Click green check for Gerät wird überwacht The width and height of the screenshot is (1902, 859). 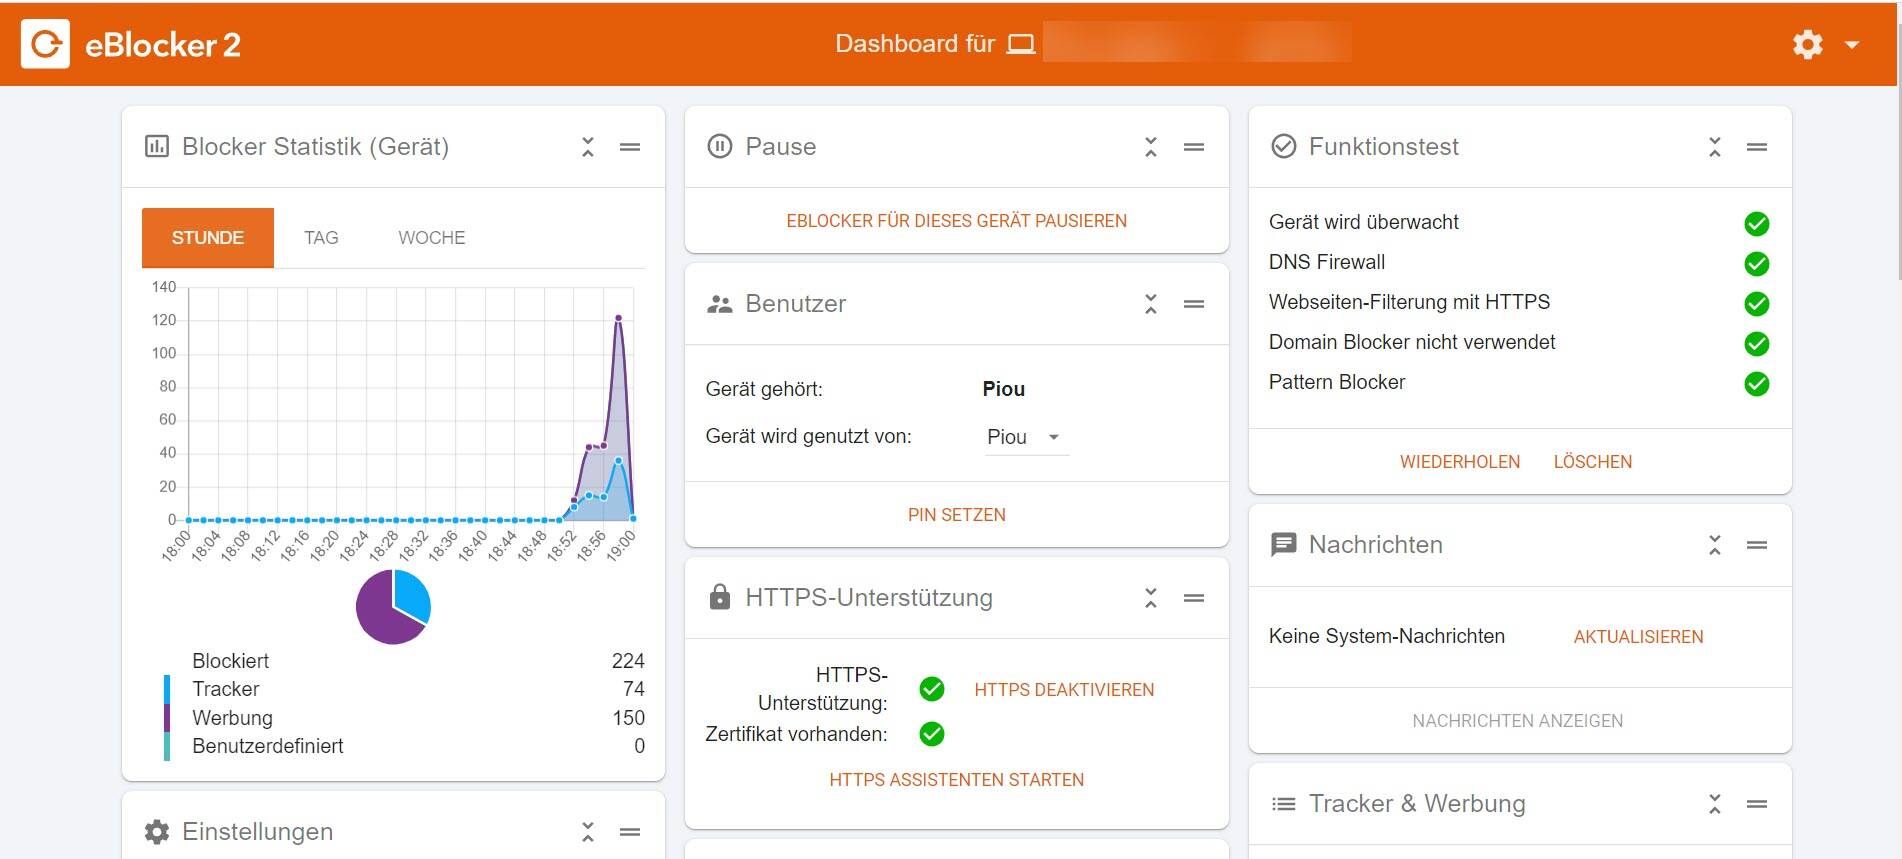(1757, 224)
